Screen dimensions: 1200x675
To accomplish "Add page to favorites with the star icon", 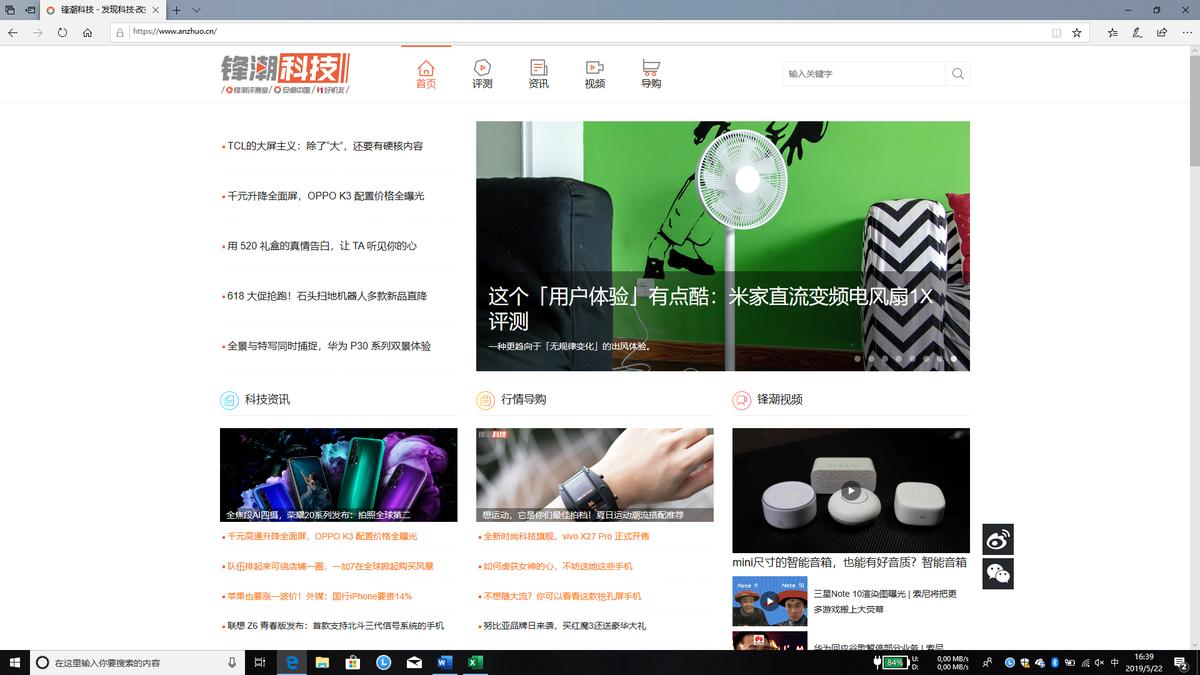I will [1078, 32].
